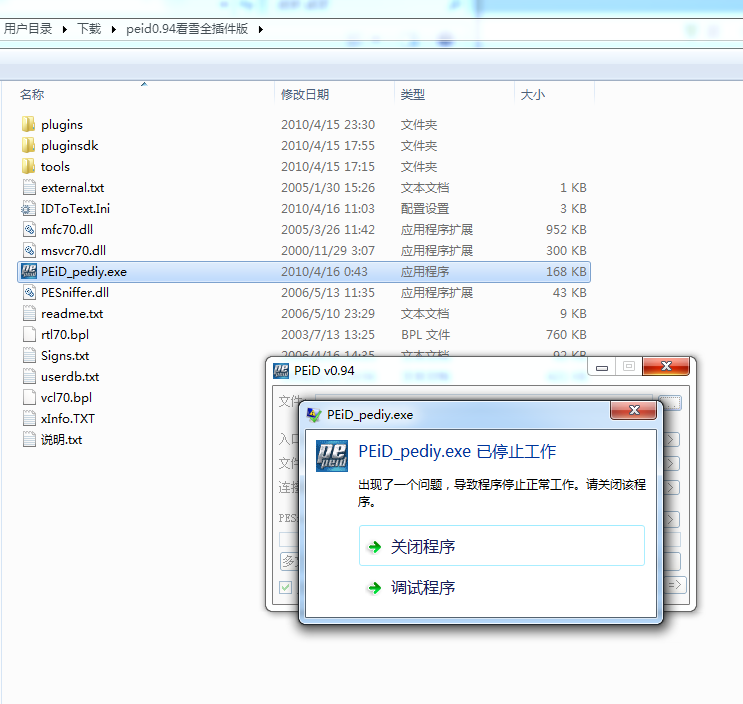Select the PESniffer.dll file icon
The width and height of the screenshot is (743, 704).
point(29,292)
